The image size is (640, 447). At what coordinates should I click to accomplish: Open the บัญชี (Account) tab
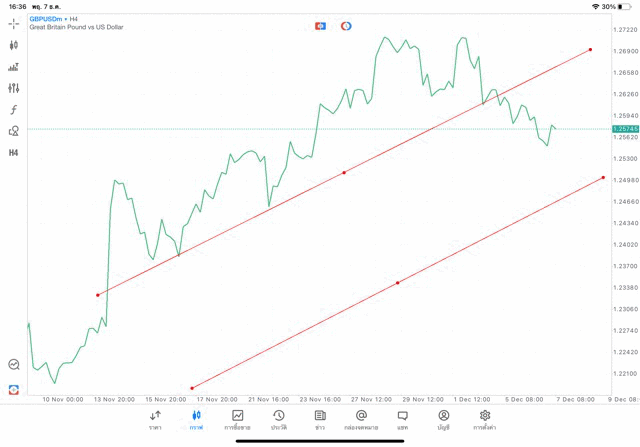(x=443, y=419)
